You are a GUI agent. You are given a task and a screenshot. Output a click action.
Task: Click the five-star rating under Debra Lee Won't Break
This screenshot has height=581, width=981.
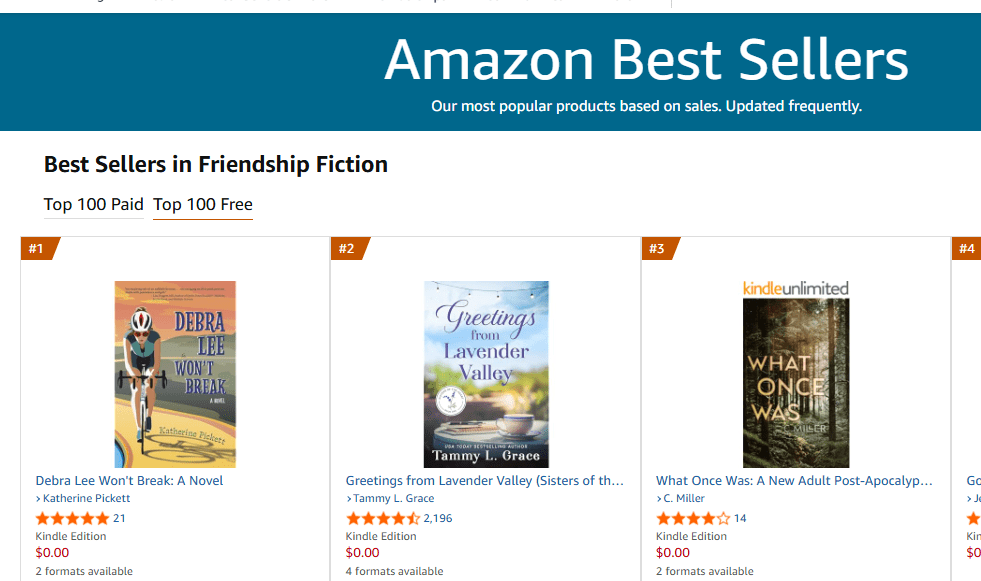click(72, 518)
